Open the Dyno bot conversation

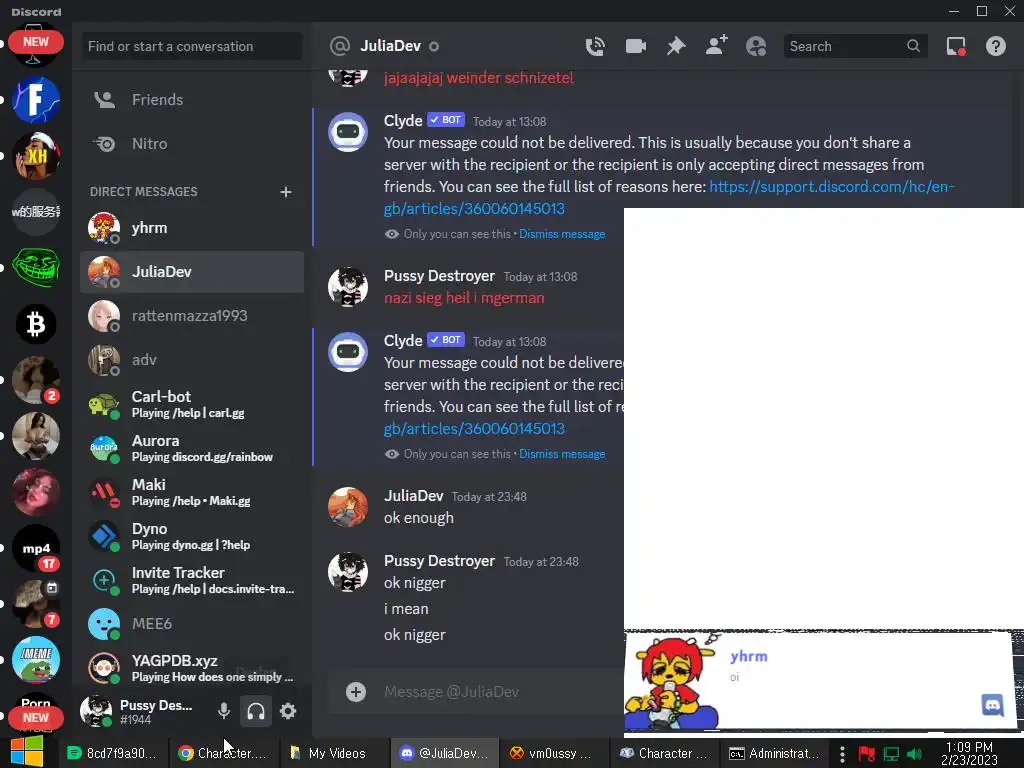[191, 536]
